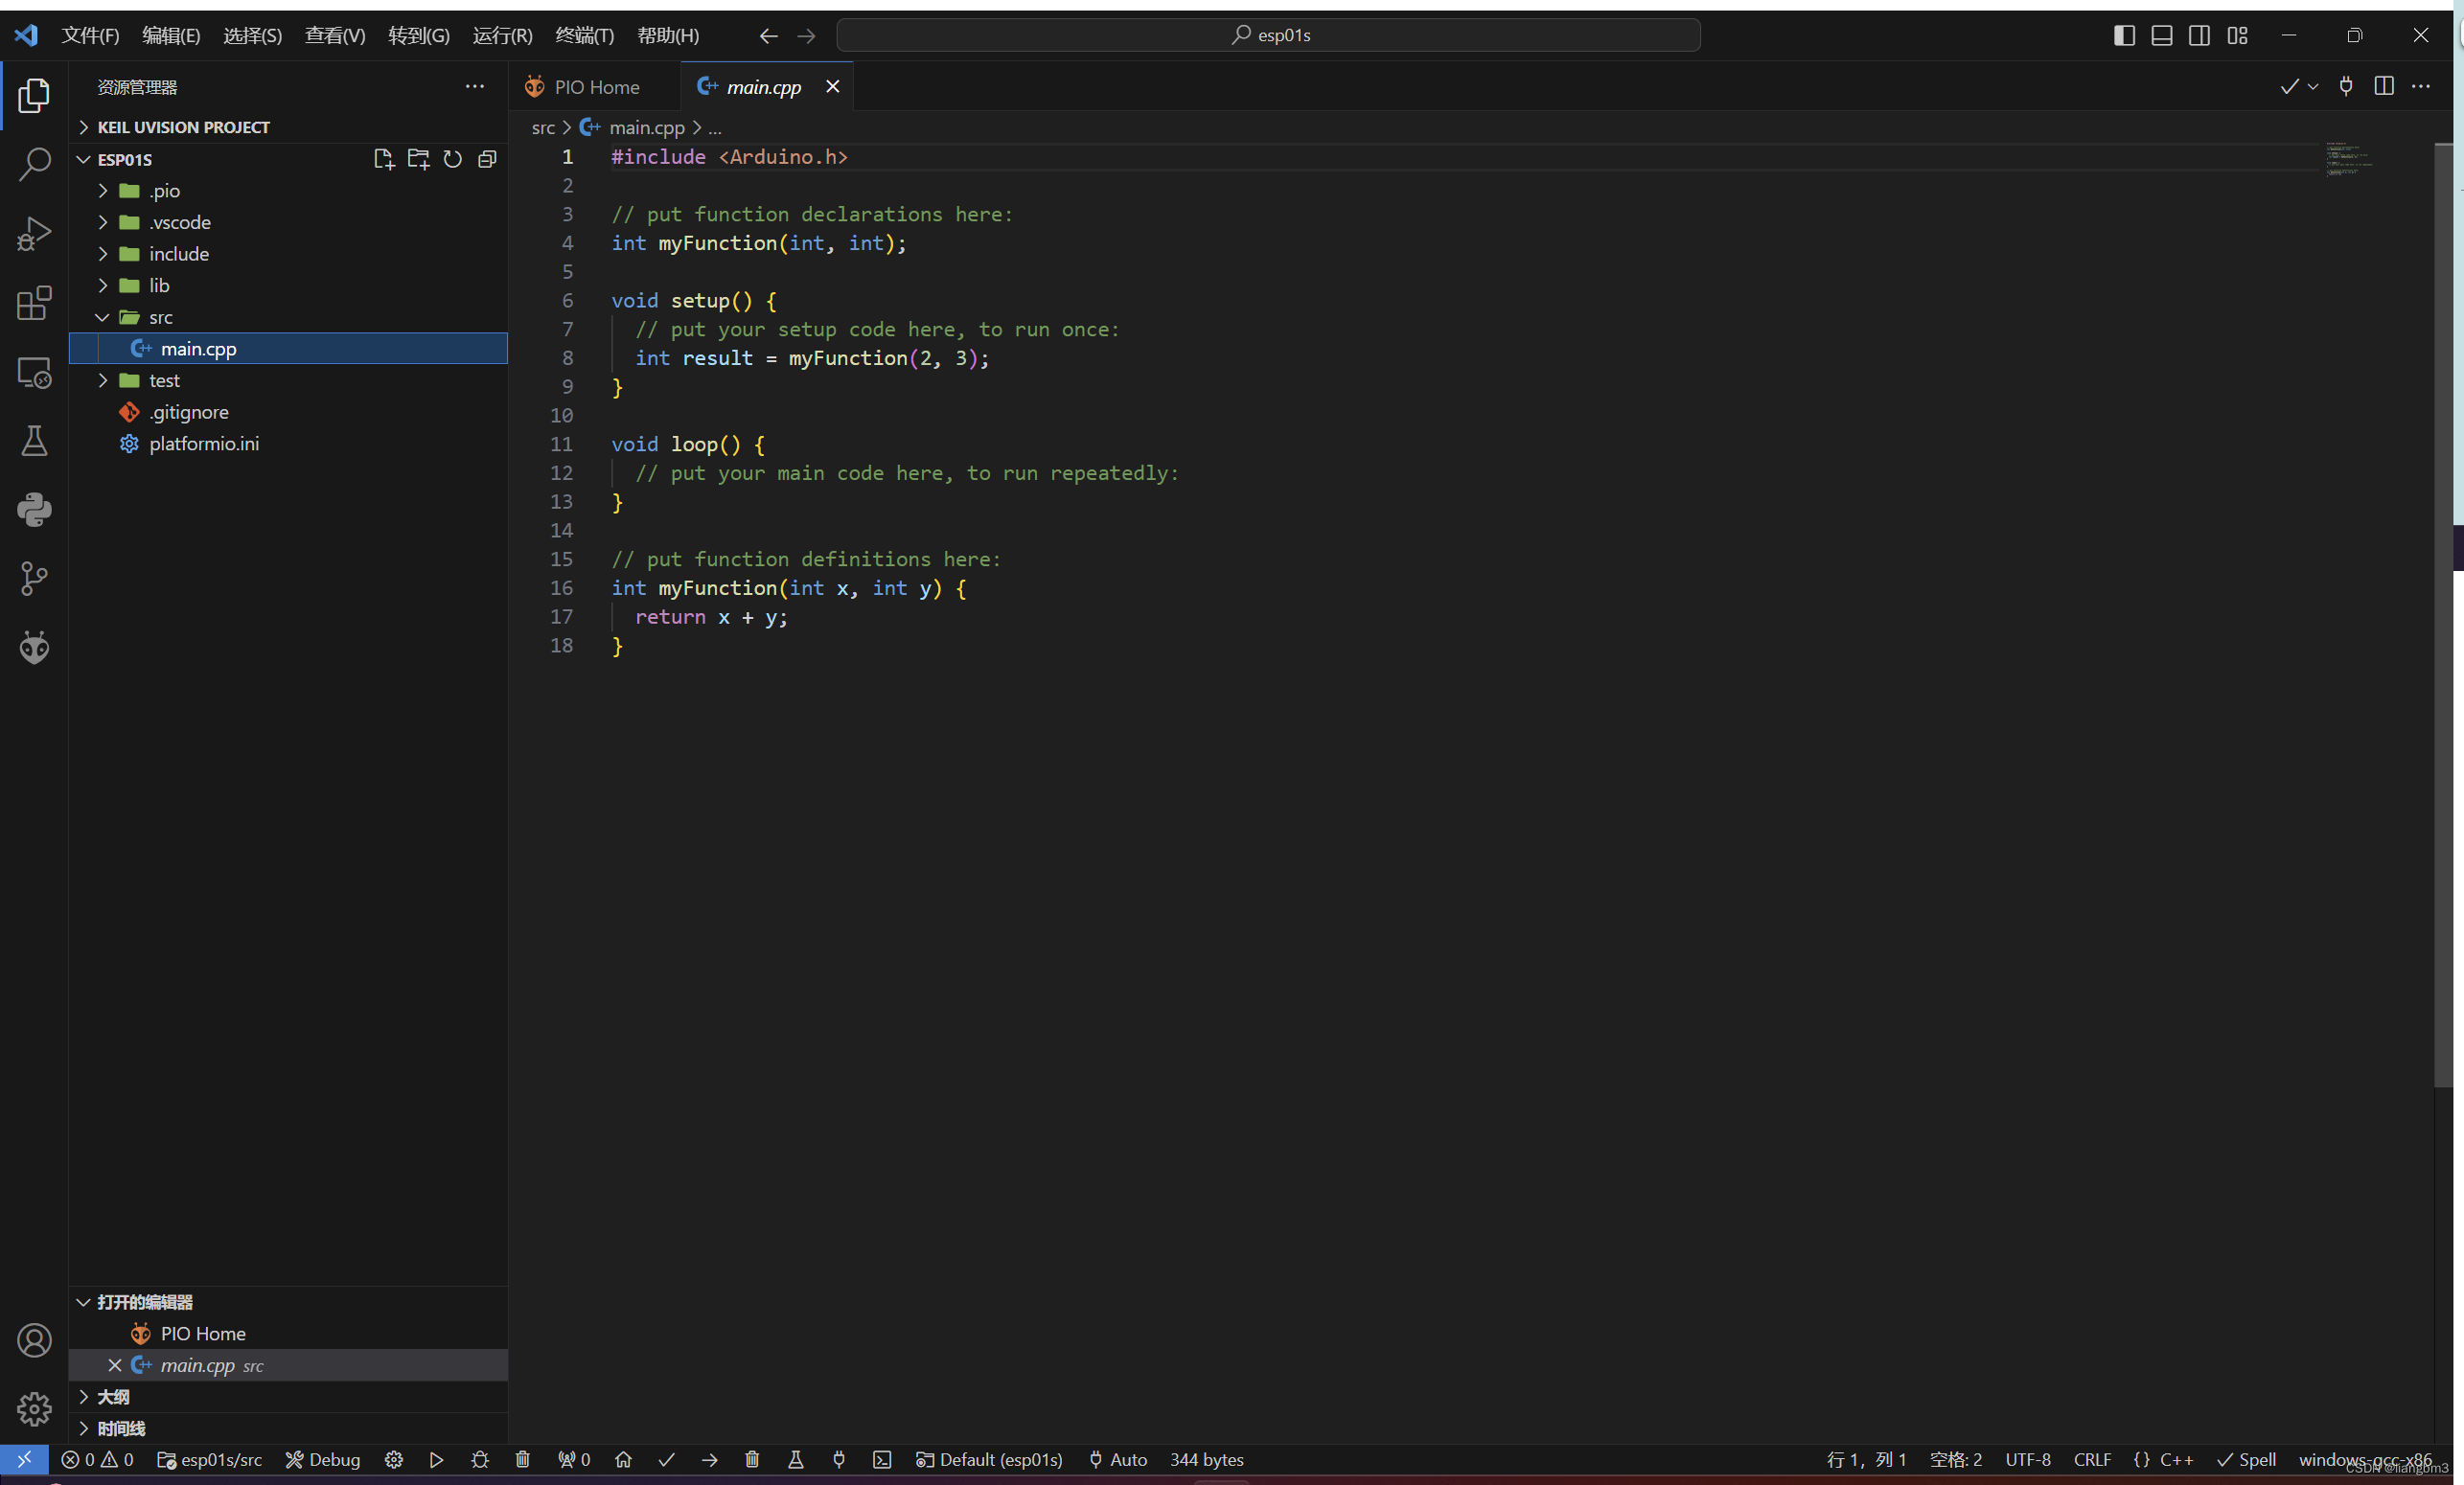Open the Extensions view in activity bar
This screenshot has height=1485, width=2464.
[34, 303]
